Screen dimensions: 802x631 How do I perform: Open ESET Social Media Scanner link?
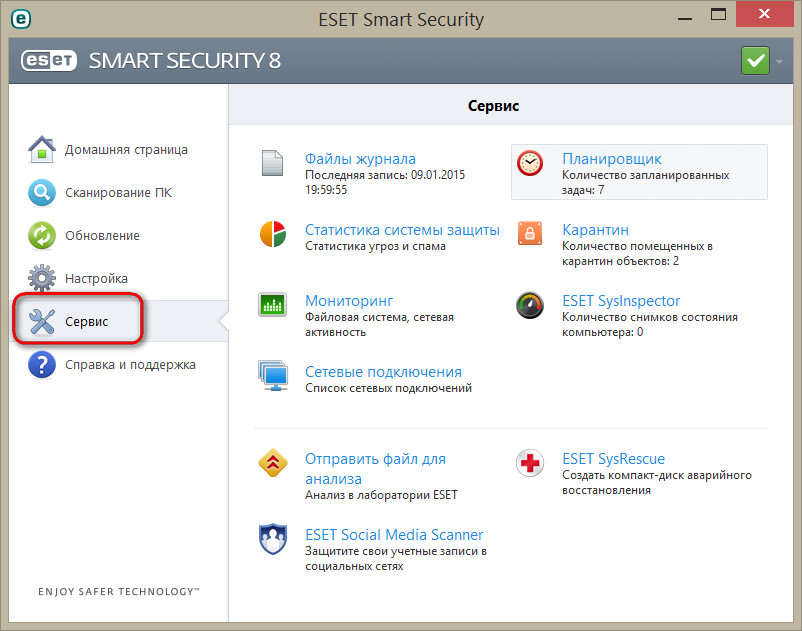(394, 535)
